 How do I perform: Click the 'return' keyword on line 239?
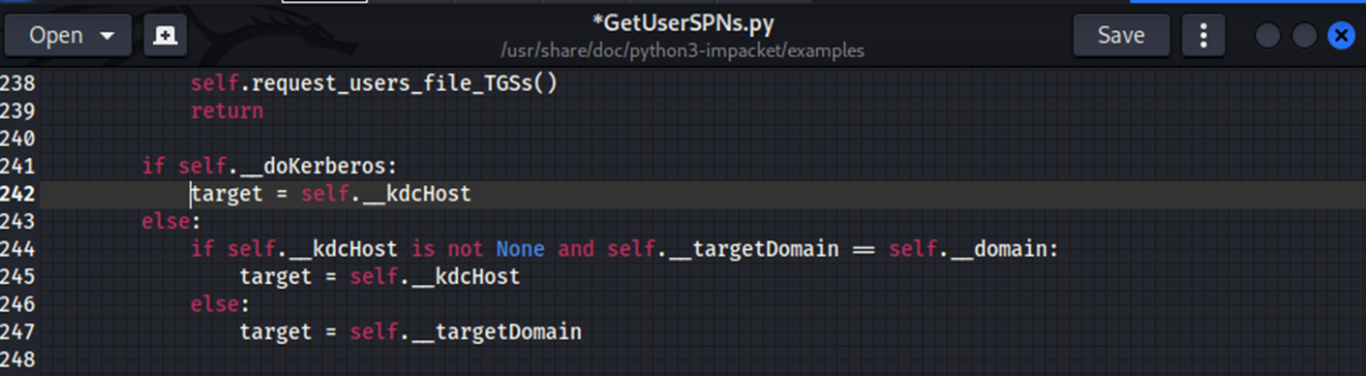[227, 111]
